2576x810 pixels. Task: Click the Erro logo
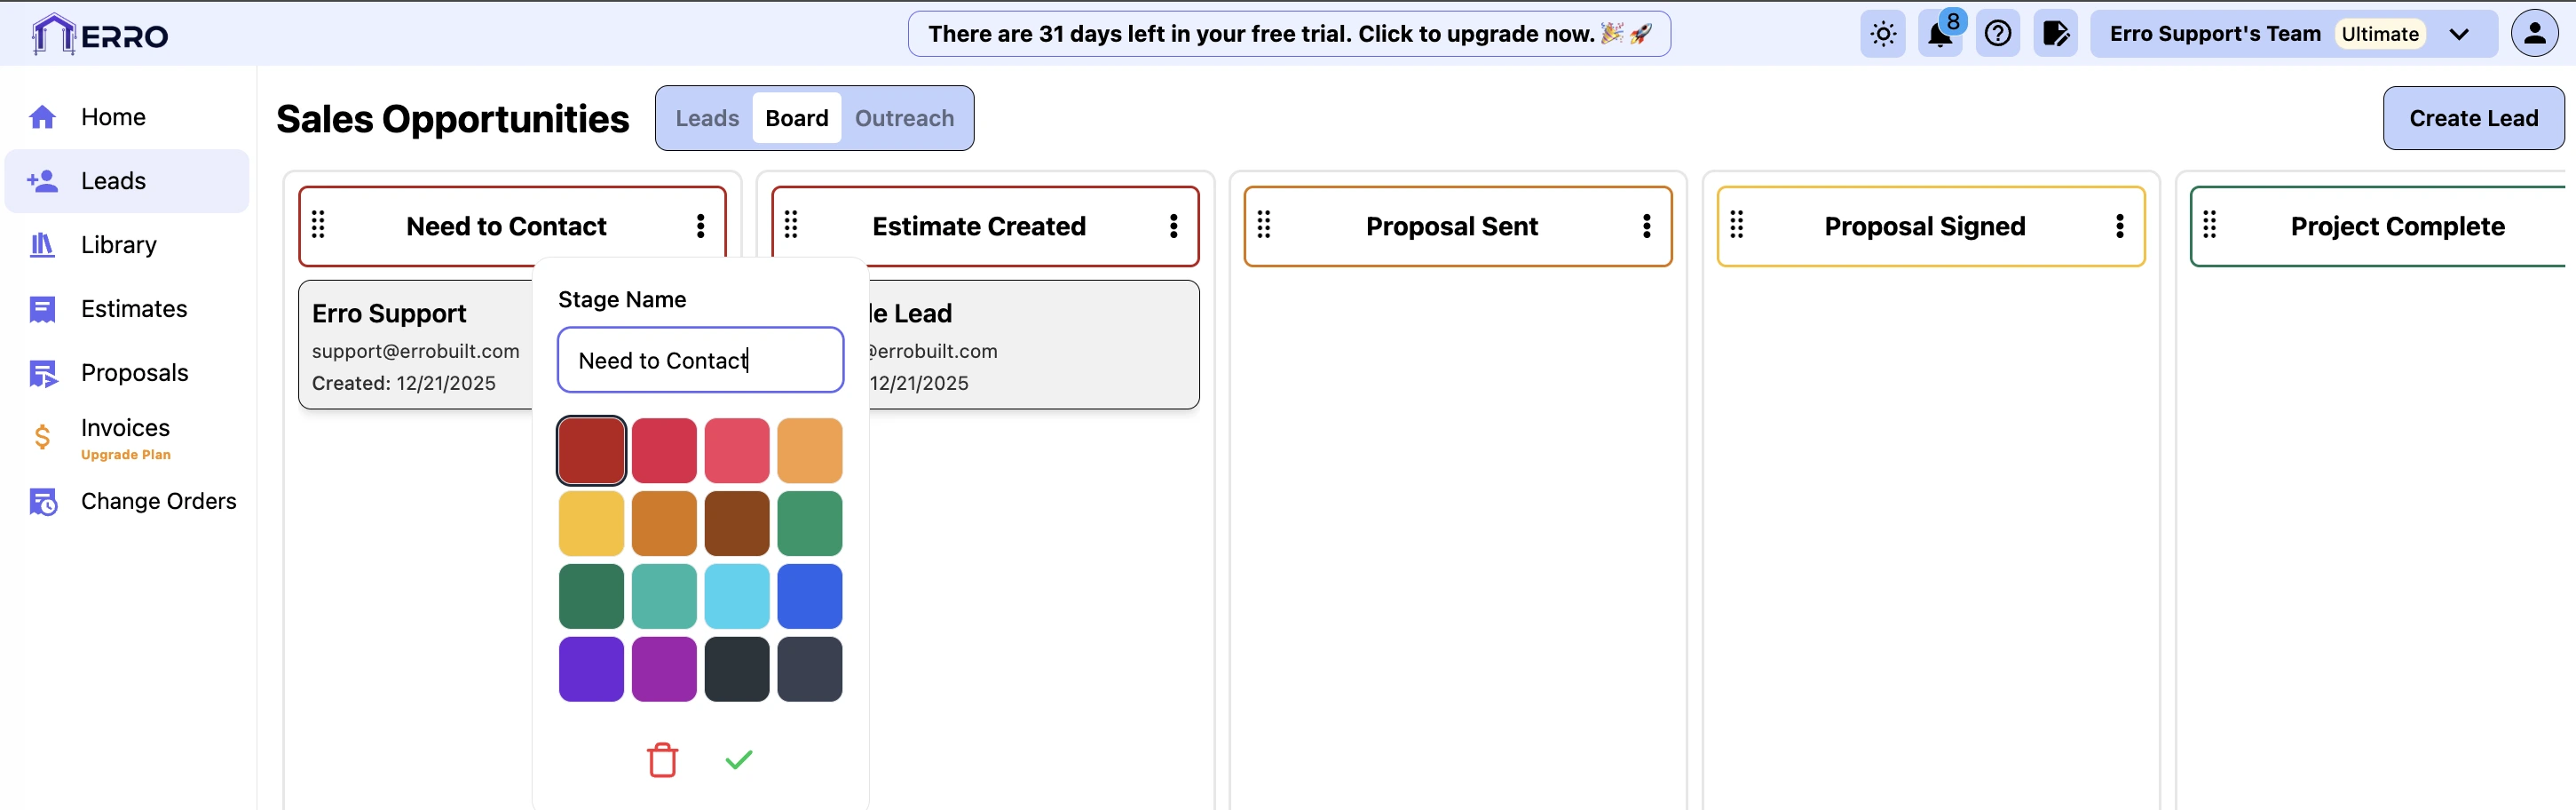click(x=100, y=35)
